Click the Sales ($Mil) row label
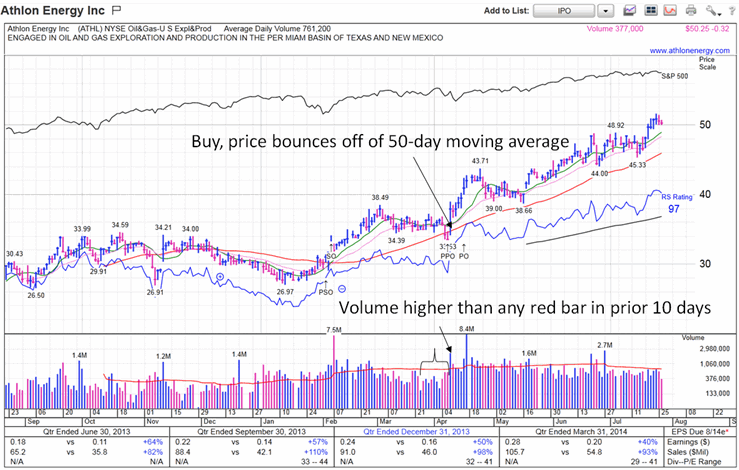 (x=688, y=452)
